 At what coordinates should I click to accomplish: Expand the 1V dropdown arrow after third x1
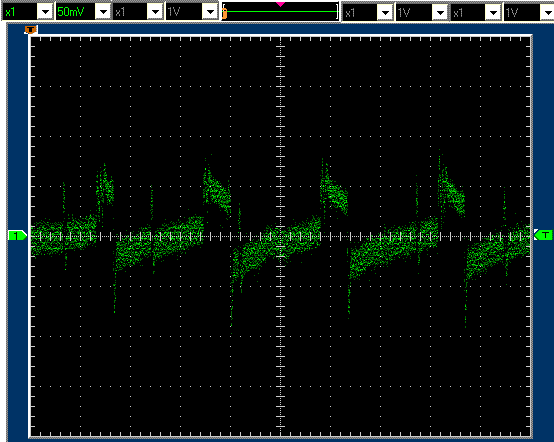(440, 13)
